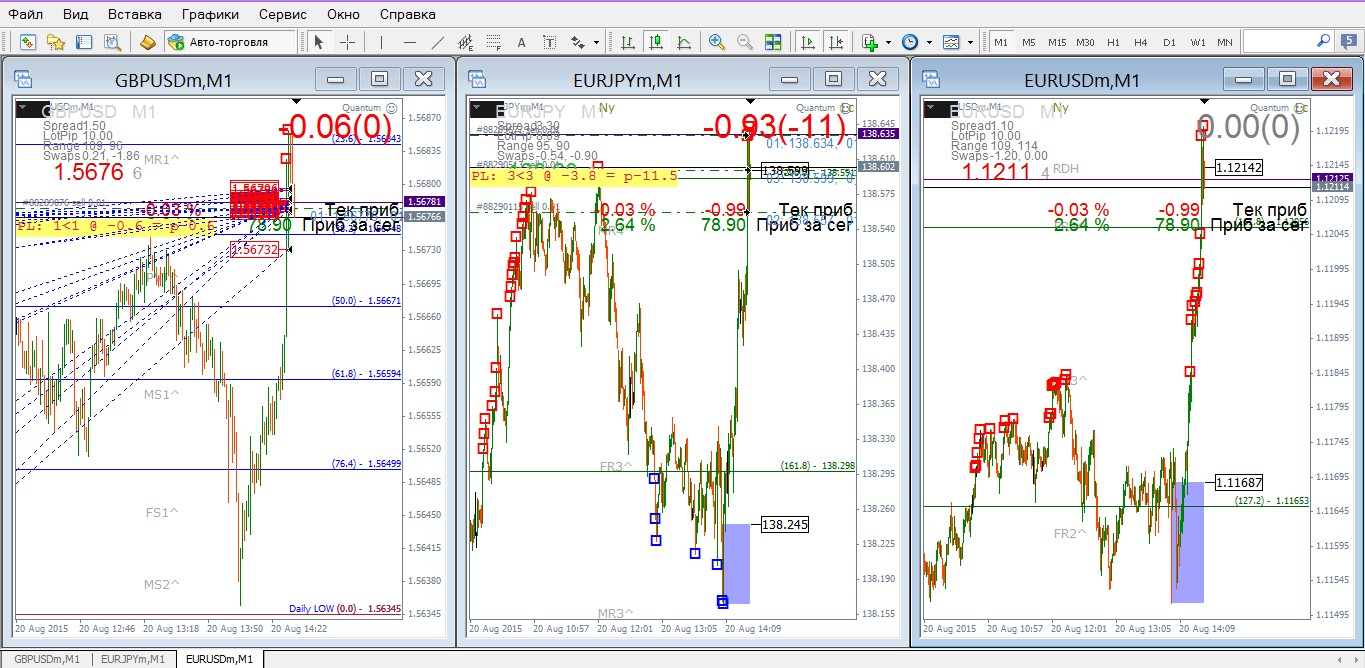Expand the periods dropdown arrow
Viewport: 1365px width, 668px height.
coord(929,42)
